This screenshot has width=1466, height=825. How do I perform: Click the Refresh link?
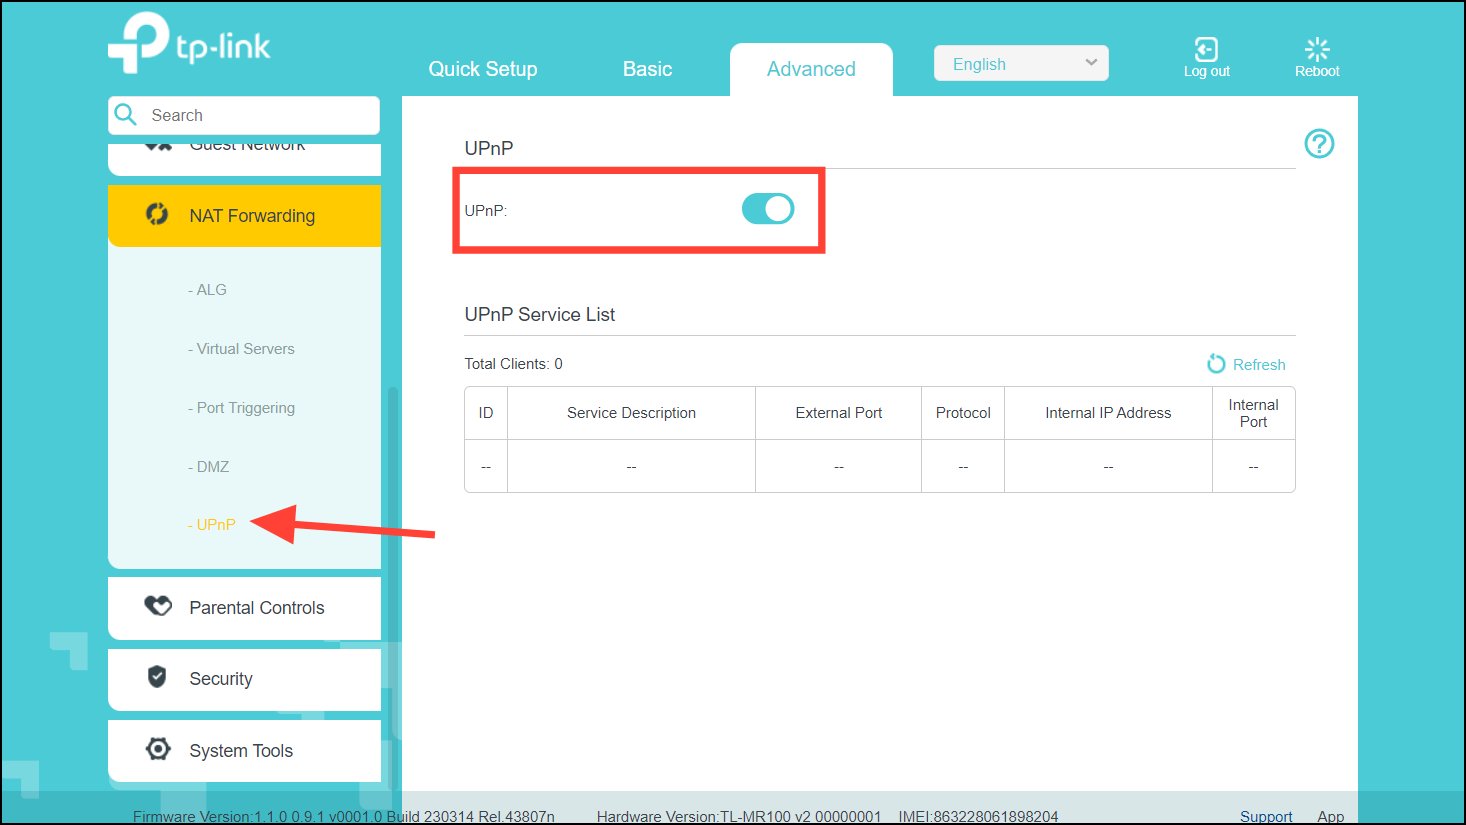[1259, 365]
